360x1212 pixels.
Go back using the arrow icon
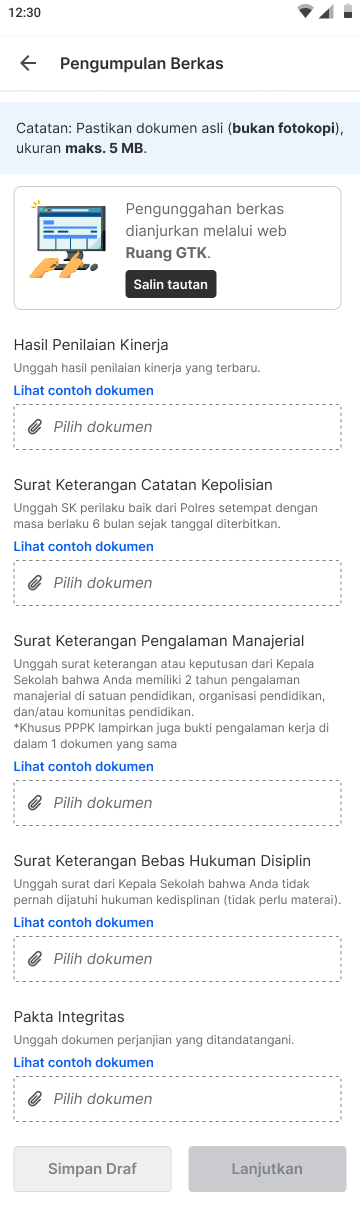point(28,63)
